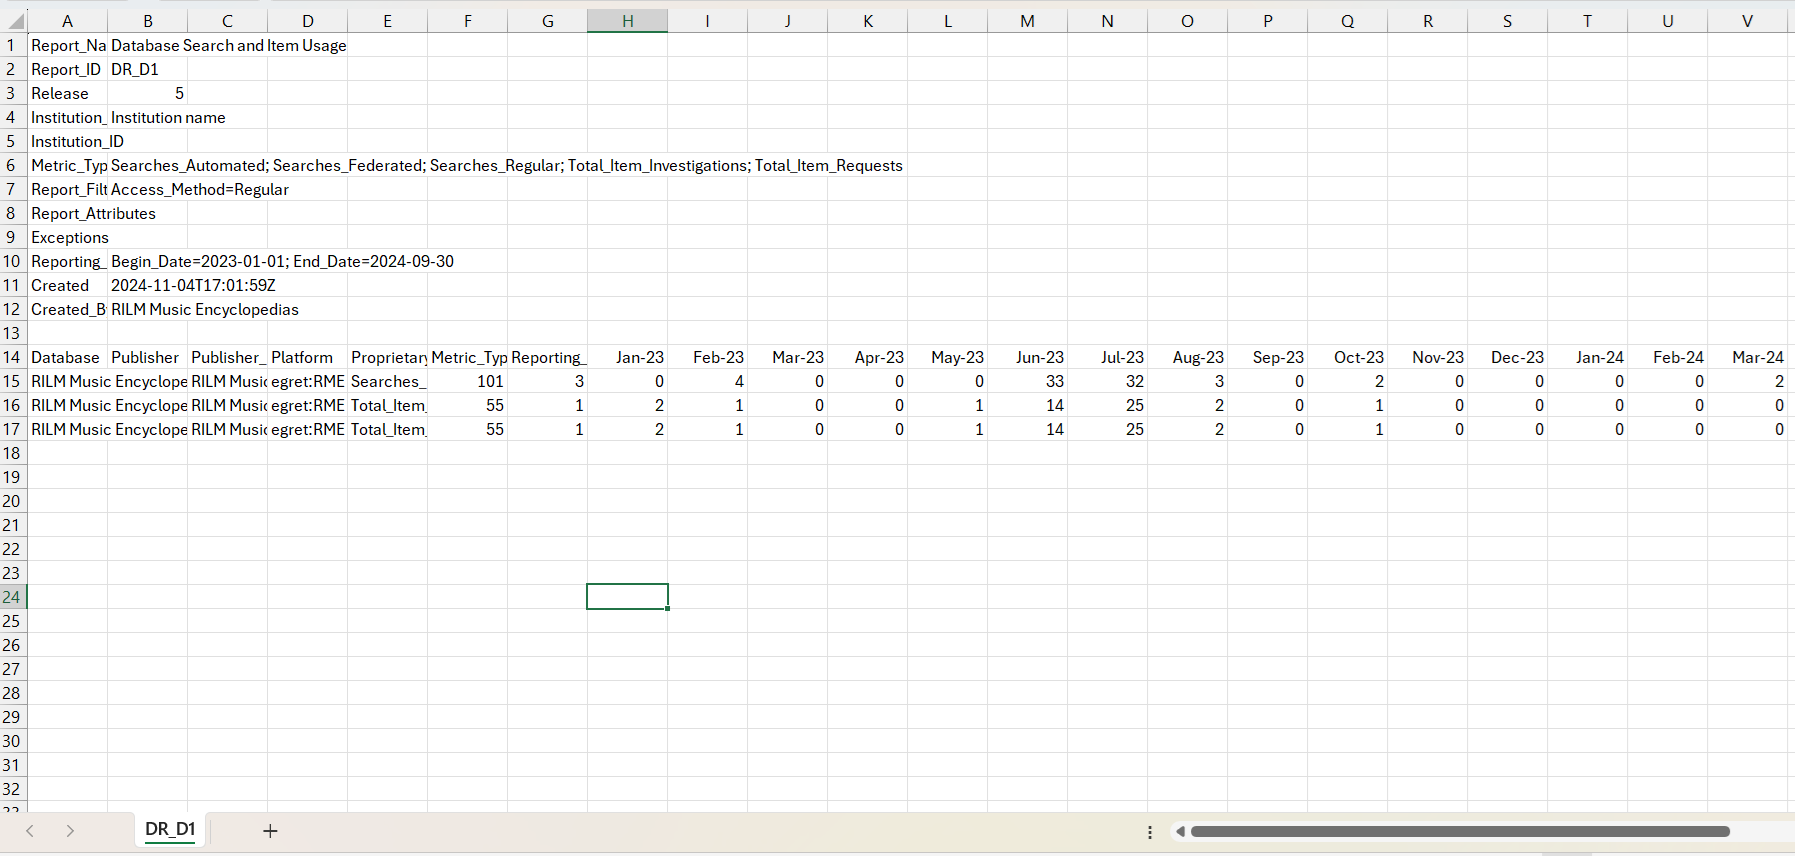Viewport: 1795px width, 856px height.
Task: Click the 'Jun-23' header cell
Action: pyautogui.click(x=1027, y=357)
